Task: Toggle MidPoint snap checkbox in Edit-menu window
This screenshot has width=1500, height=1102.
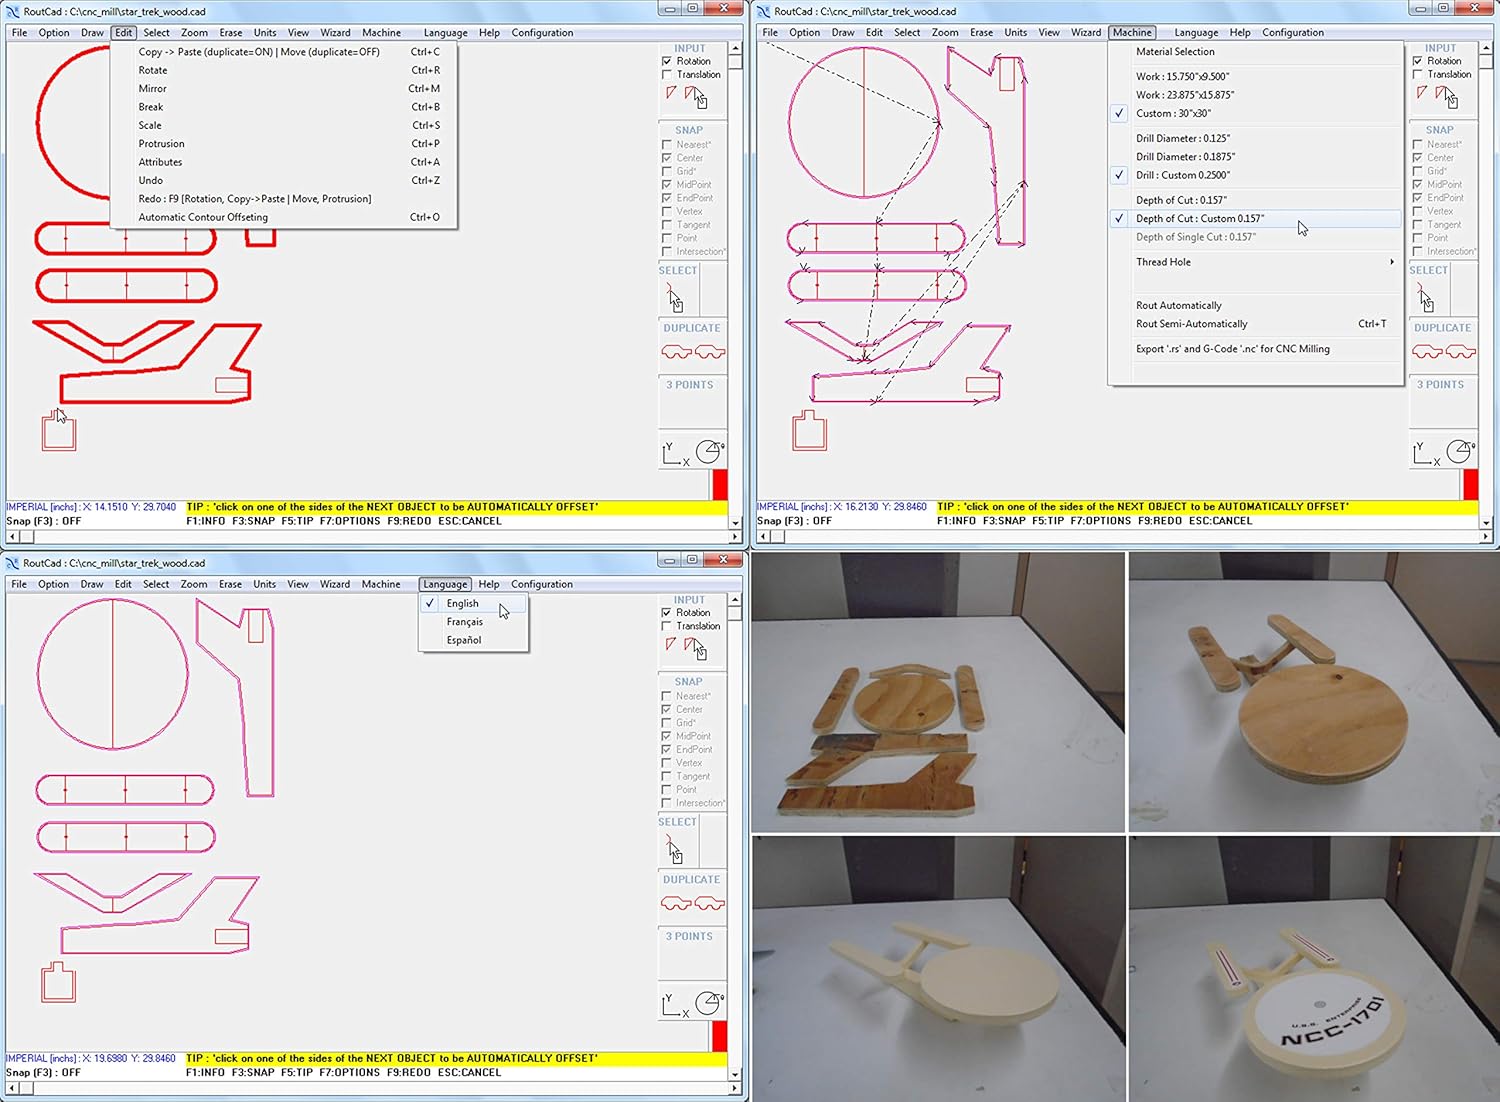Action: tap(667, 185)
